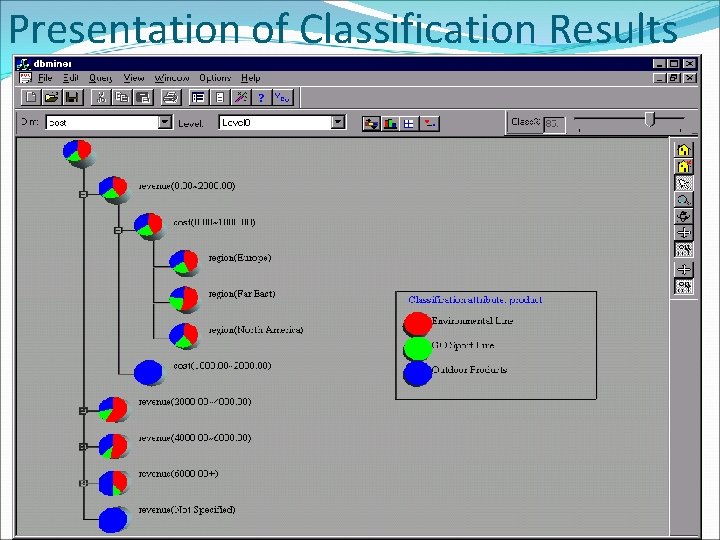The image size is (720, 540).
Task: Click the blue question mark help icon
Action: pos(261,97)
